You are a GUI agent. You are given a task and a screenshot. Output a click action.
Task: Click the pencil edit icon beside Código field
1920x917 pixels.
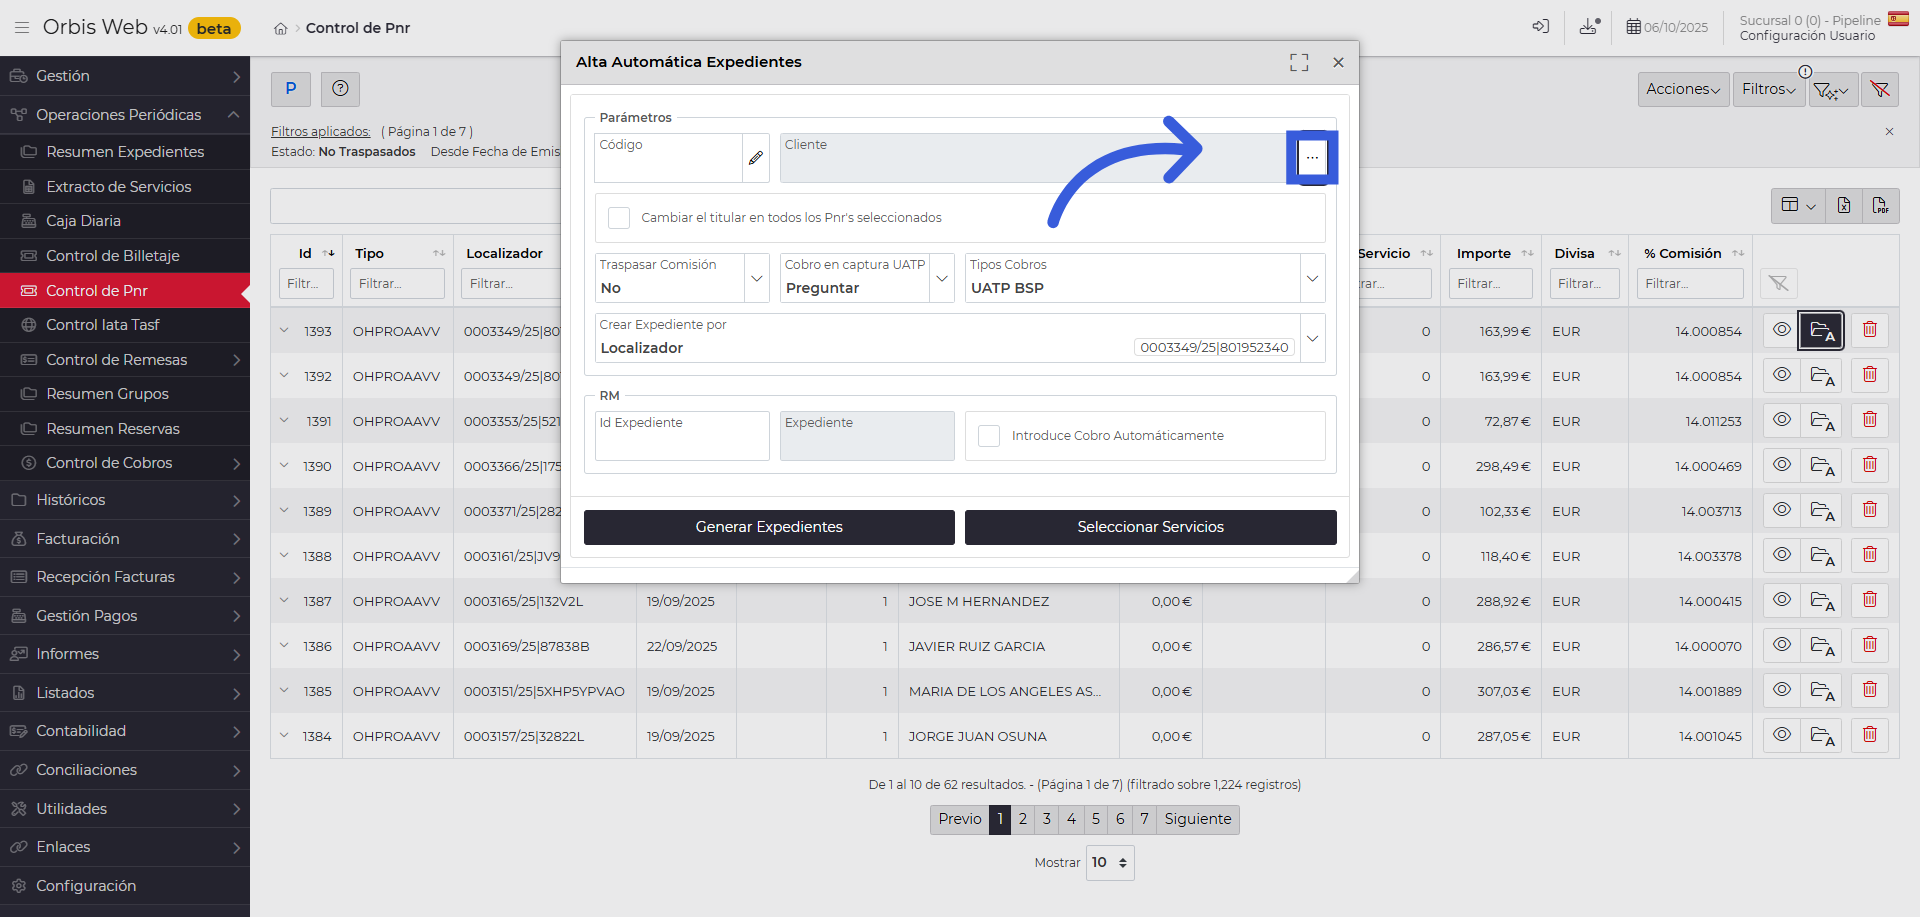pyautogui.click(x=756, y=158)
